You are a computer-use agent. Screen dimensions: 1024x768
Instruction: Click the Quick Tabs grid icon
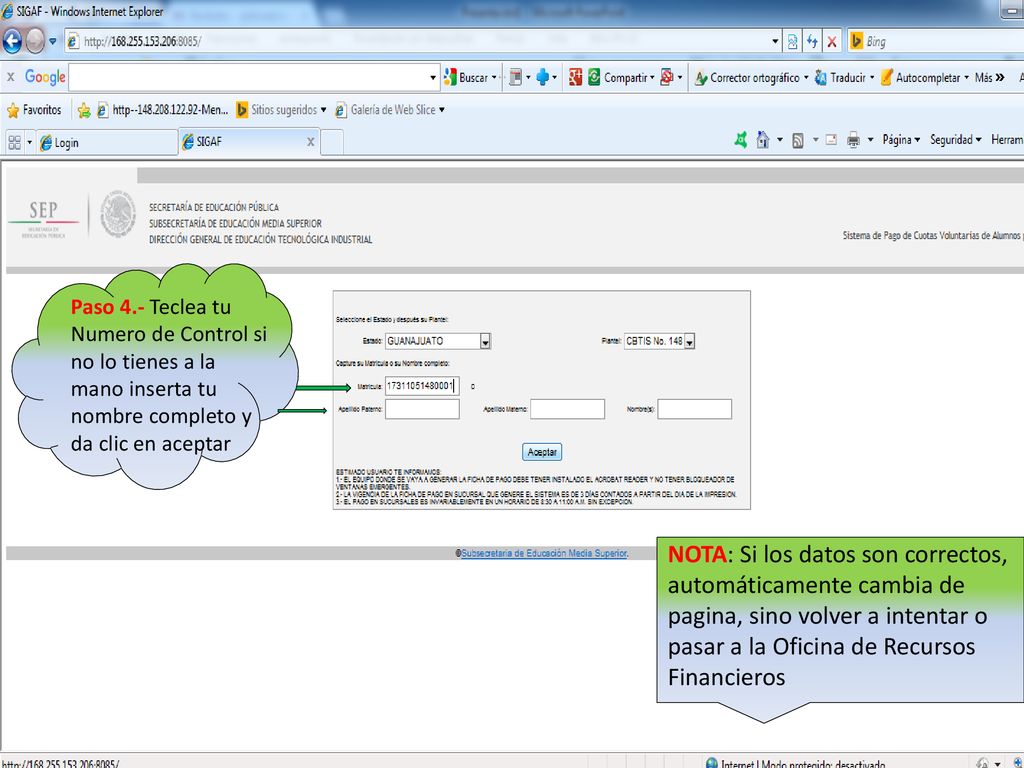[x=14, y=142]
